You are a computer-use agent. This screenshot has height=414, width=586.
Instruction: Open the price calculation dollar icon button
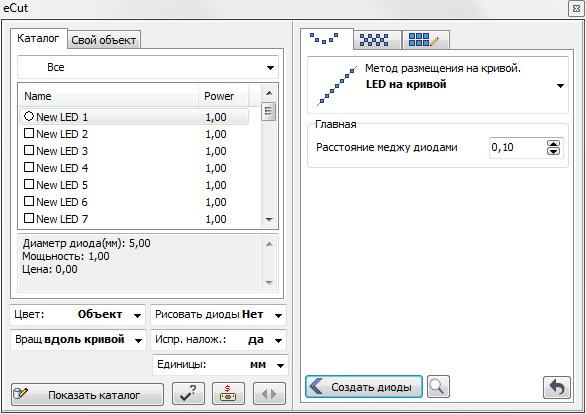point(228,393)
